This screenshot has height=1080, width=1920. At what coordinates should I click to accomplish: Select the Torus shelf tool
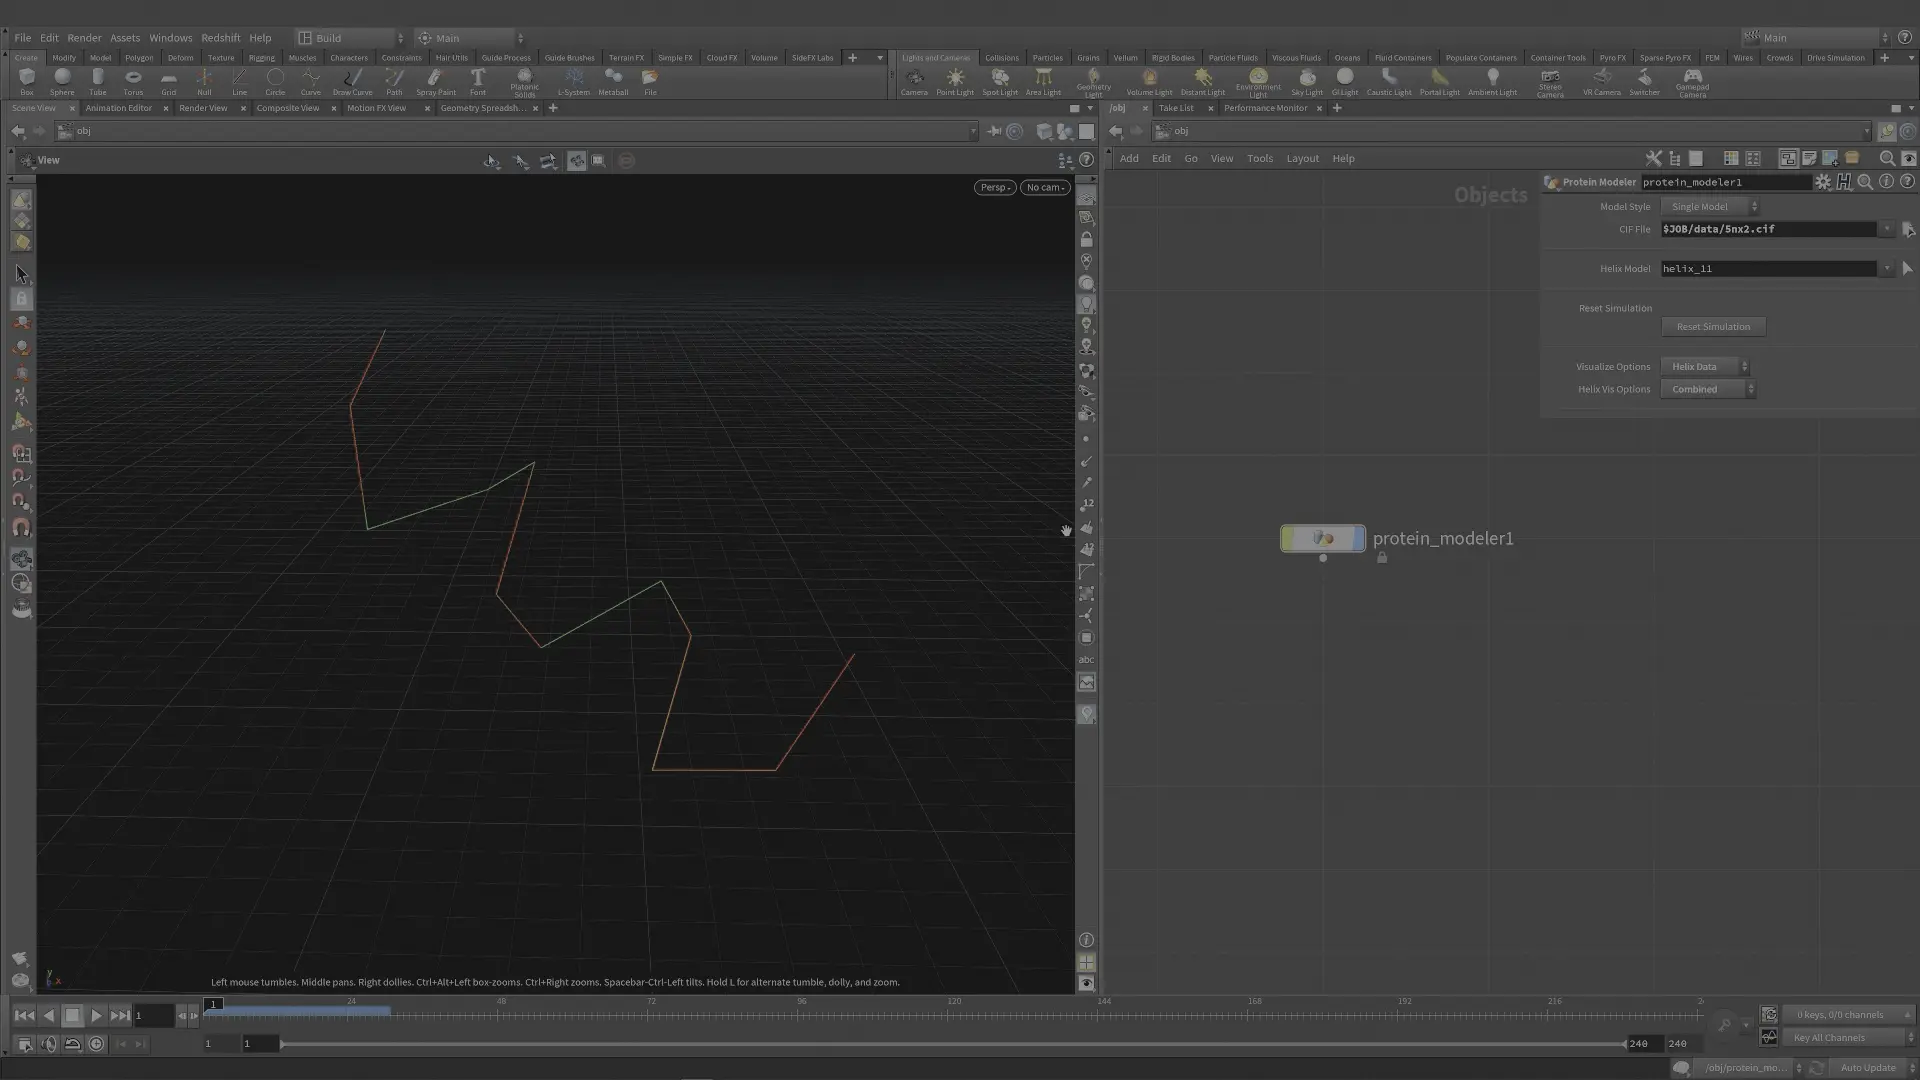[133, 81]
